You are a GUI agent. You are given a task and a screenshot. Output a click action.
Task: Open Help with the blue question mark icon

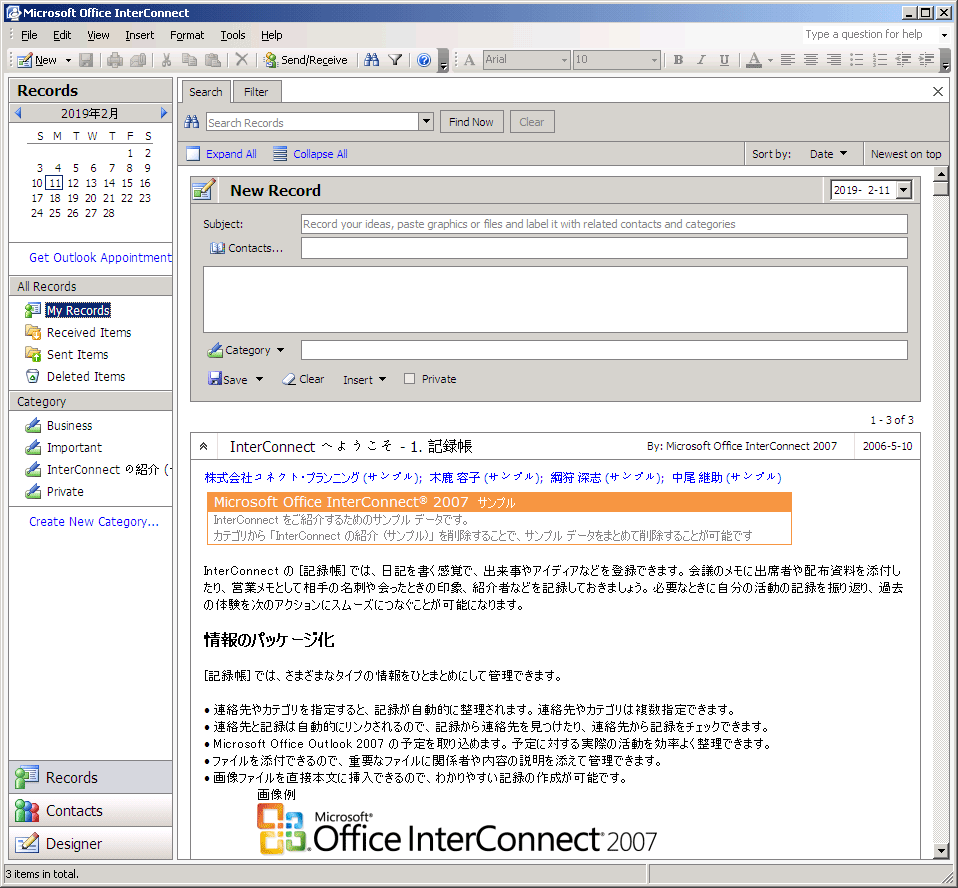pos(424,60)
